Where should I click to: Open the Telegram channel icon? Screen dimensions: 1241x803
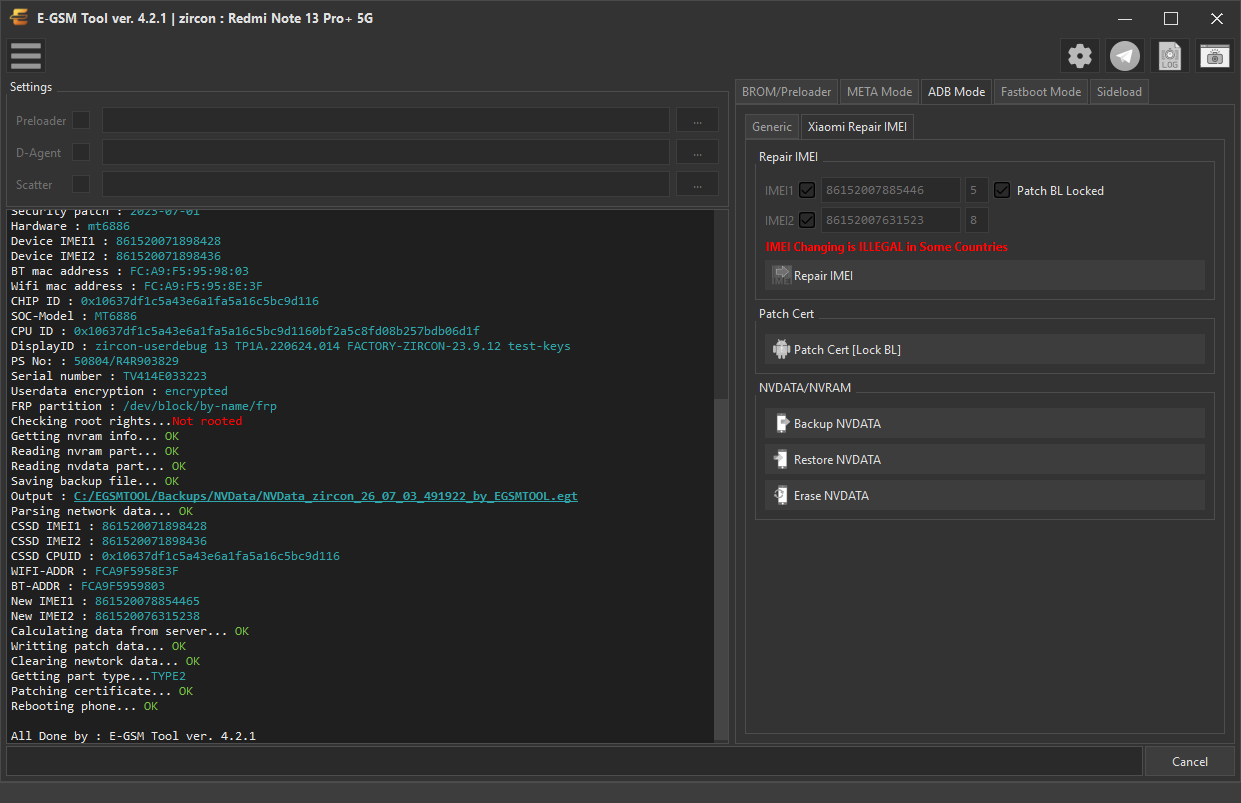point(1125,56)
